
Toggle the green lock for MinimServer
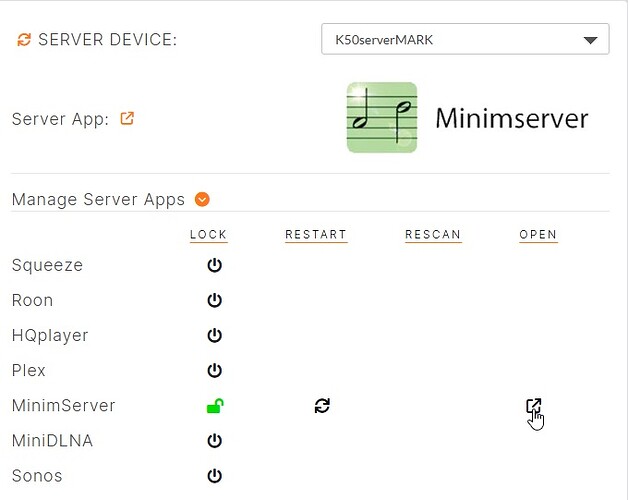pos(214,405)
